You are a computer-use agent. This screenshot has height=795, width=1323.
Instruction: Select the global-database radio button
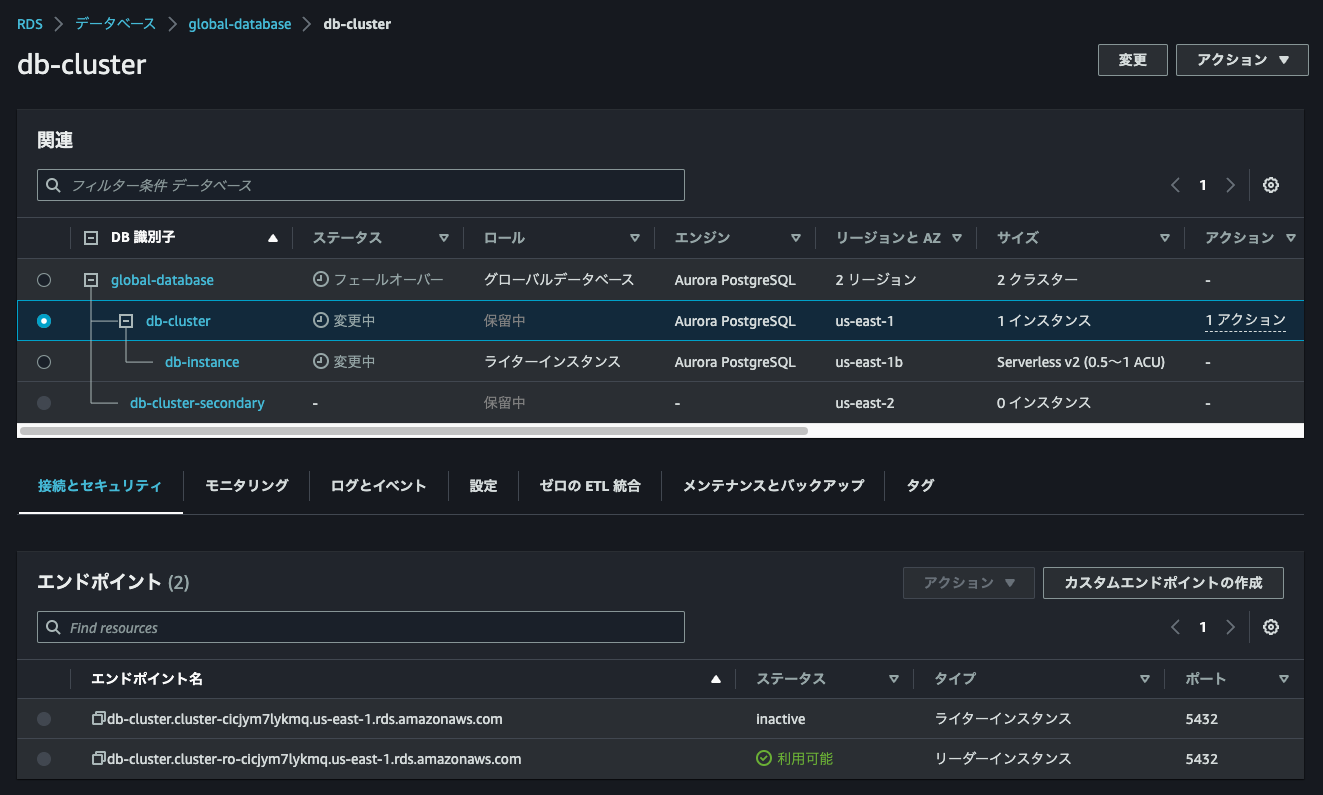coord(43,280)
